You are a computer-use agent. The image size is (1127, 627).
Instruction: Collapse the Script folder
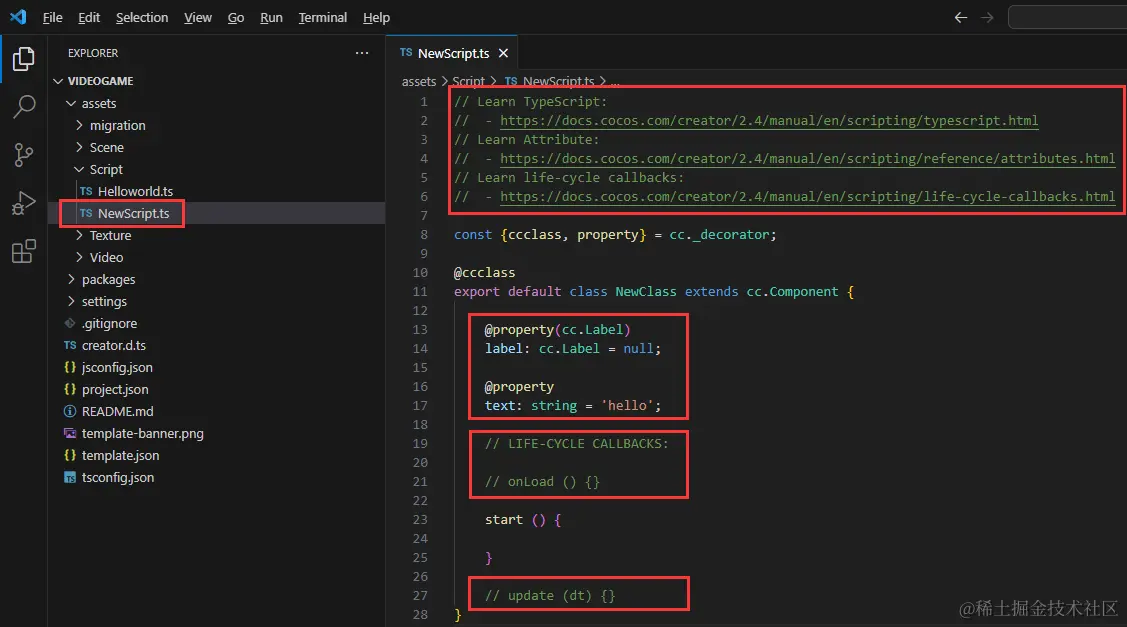pos(217,170)
